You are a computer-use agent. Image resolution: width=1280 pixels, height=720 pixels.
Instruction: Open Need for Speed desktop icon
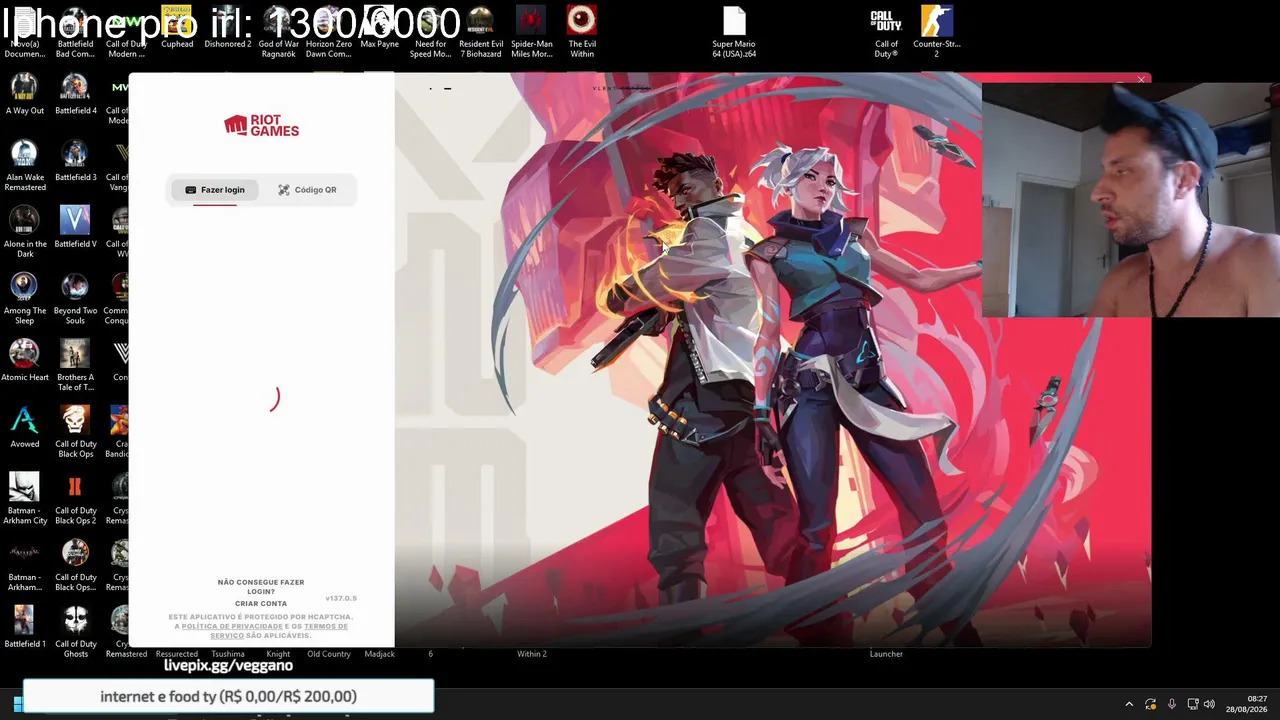coord(430,32)
